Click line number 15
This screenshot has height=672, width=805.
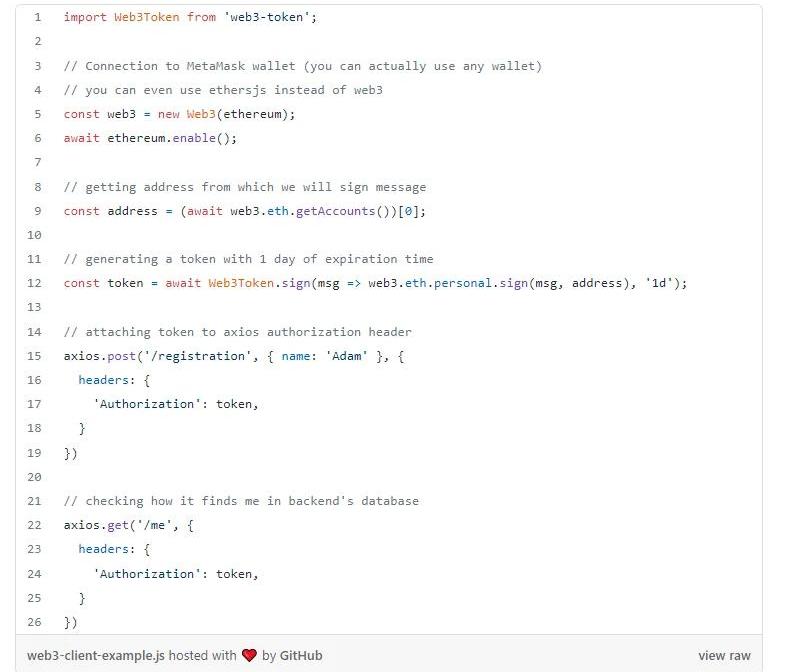[35, 356]
